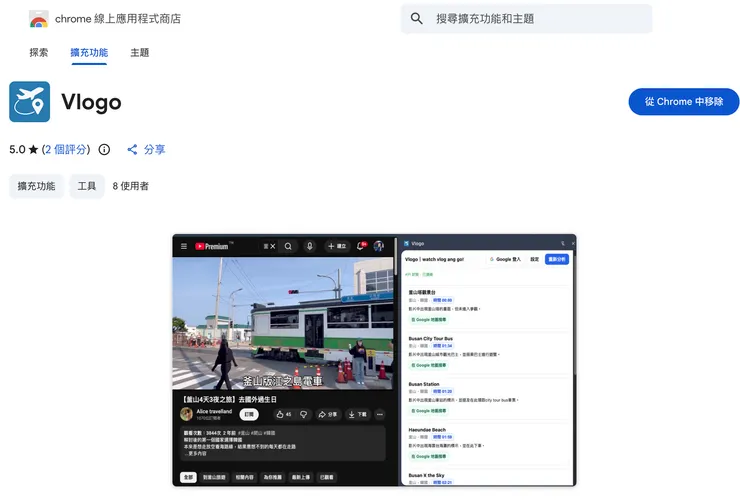Click the 下載 download button under video
The image size is (740, 502).
point(357,414)
